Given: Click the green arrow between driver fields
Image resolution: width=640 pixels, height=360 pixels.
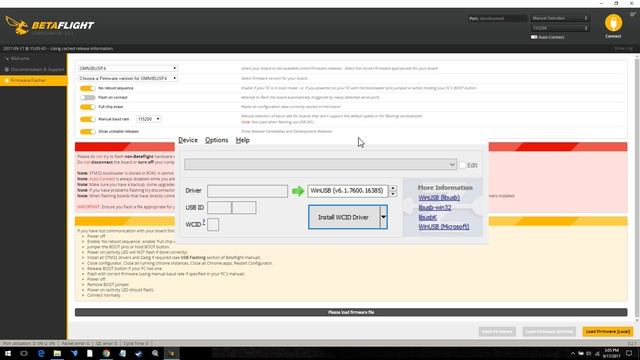Looking at the screenshot, I should coord(298,191).
